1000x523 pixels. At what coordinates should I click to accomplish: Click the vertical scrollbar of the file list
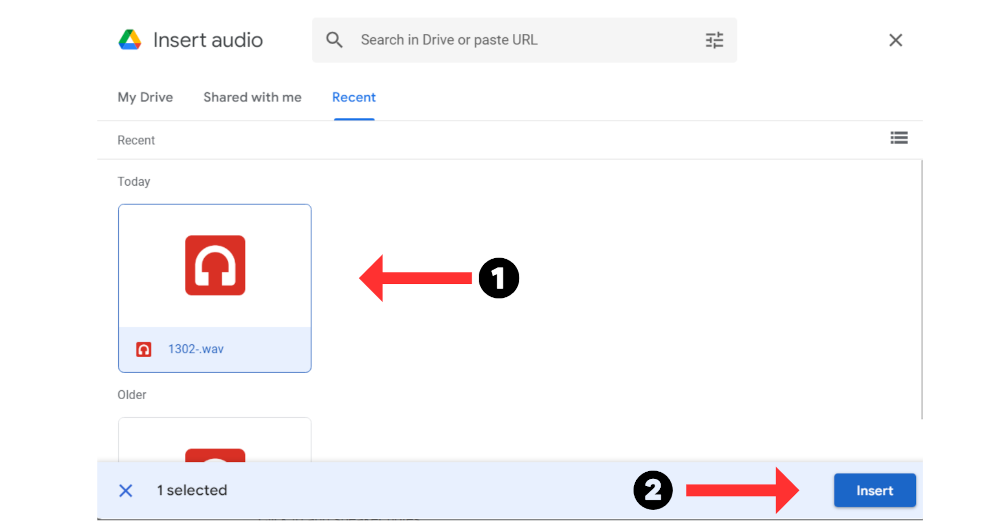(x=922, y=290)
